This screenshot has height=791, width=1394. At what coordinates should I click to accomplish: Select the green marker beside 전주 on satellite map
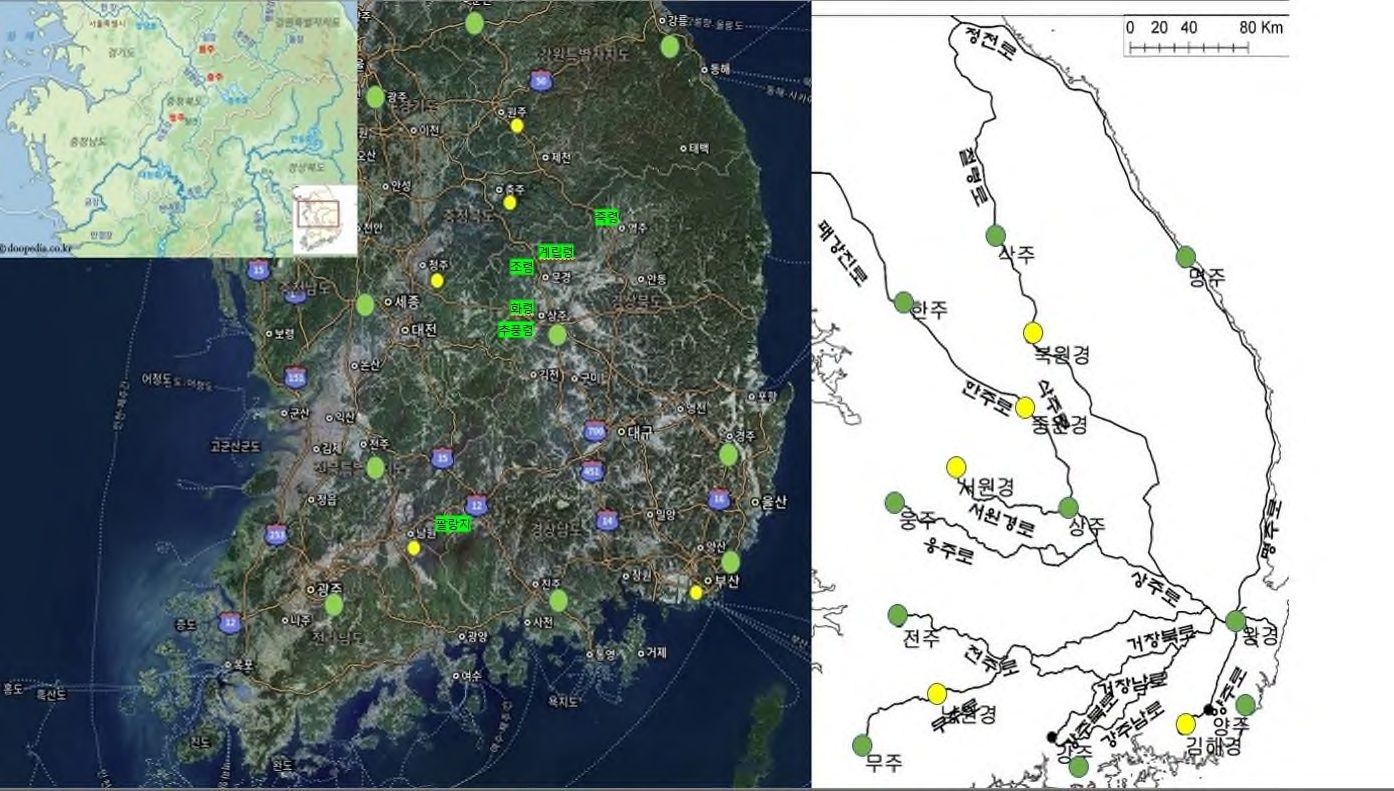point(376,467)
